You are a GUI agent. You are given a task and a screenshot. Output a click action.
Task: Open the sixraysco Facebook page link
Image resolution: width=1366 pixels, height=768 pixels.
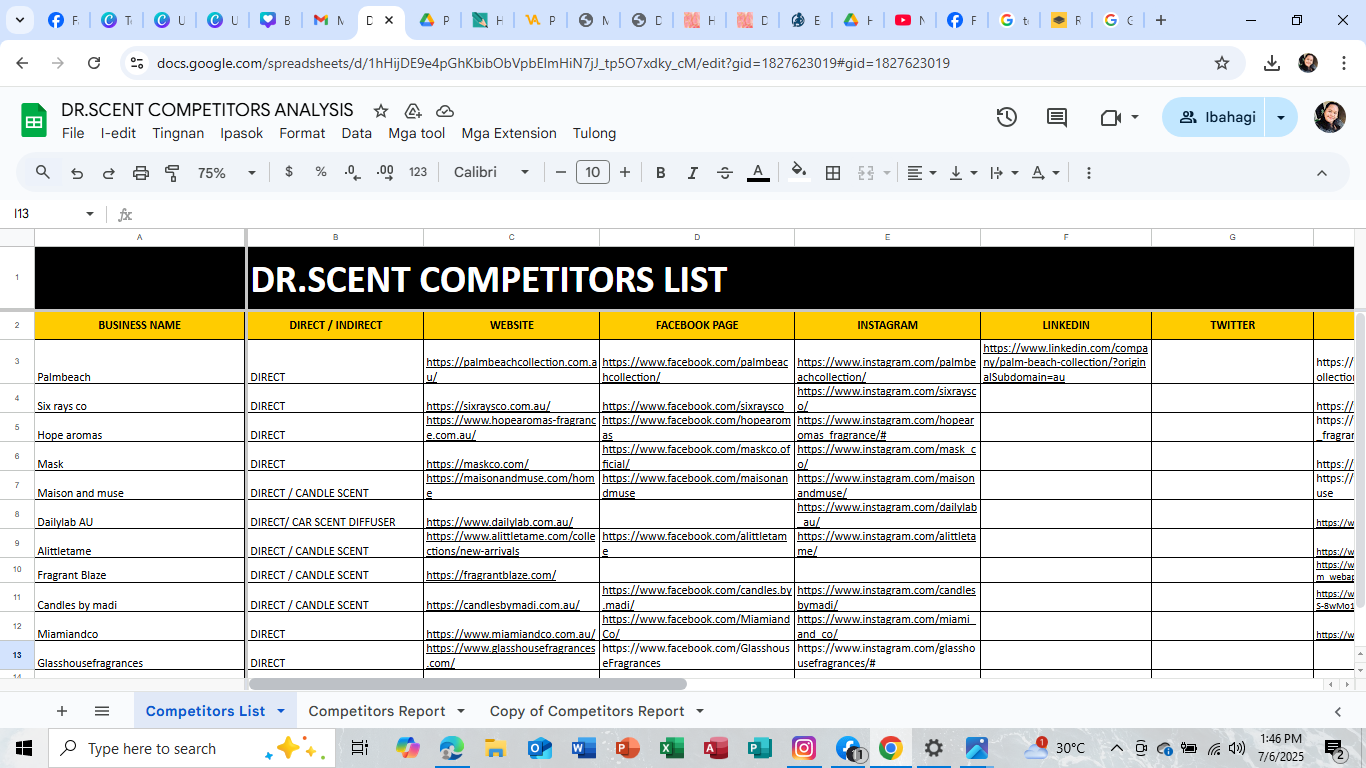(x=693, y=406)
